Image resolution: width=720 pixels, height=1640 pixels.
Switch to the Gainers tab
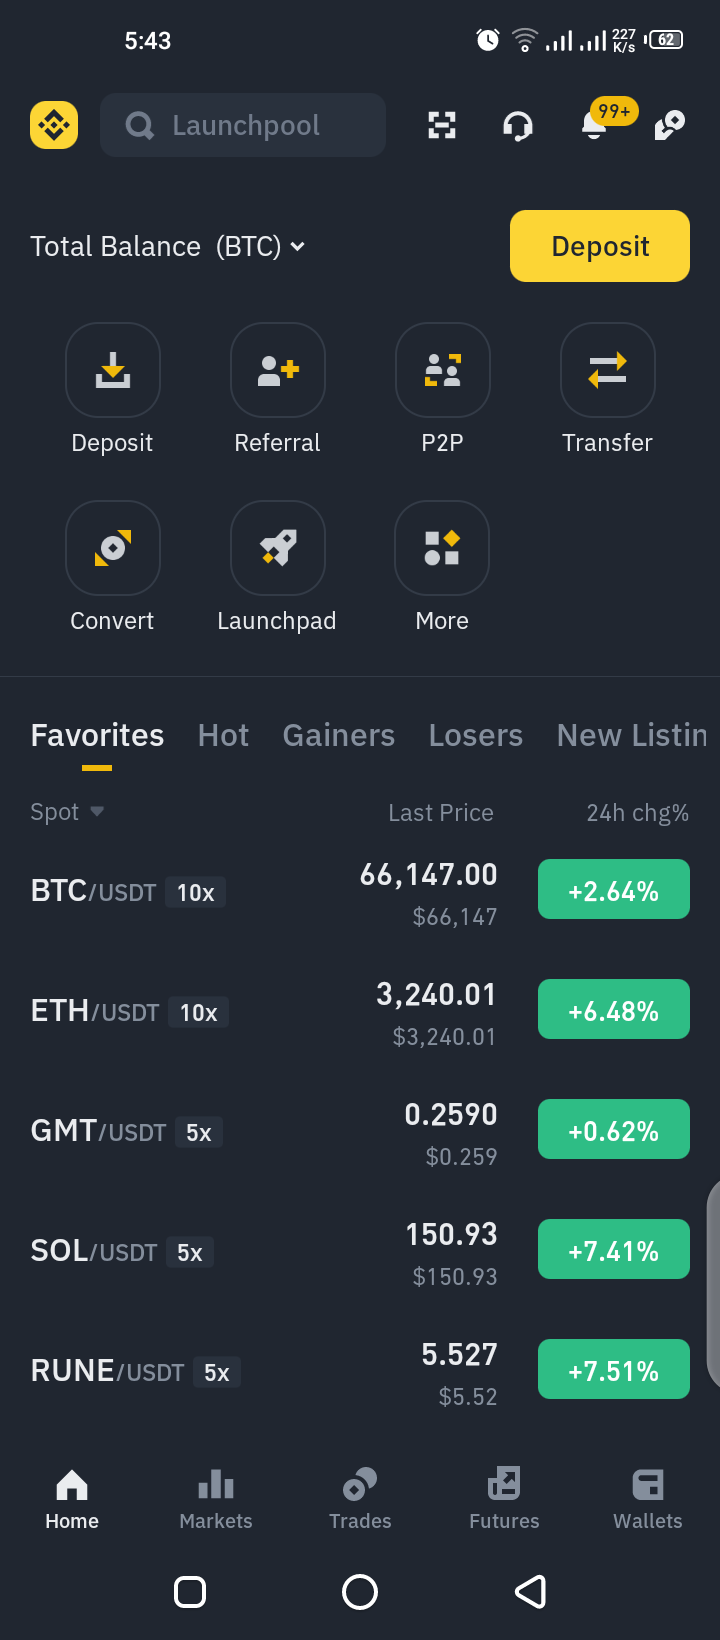[339, 735]
